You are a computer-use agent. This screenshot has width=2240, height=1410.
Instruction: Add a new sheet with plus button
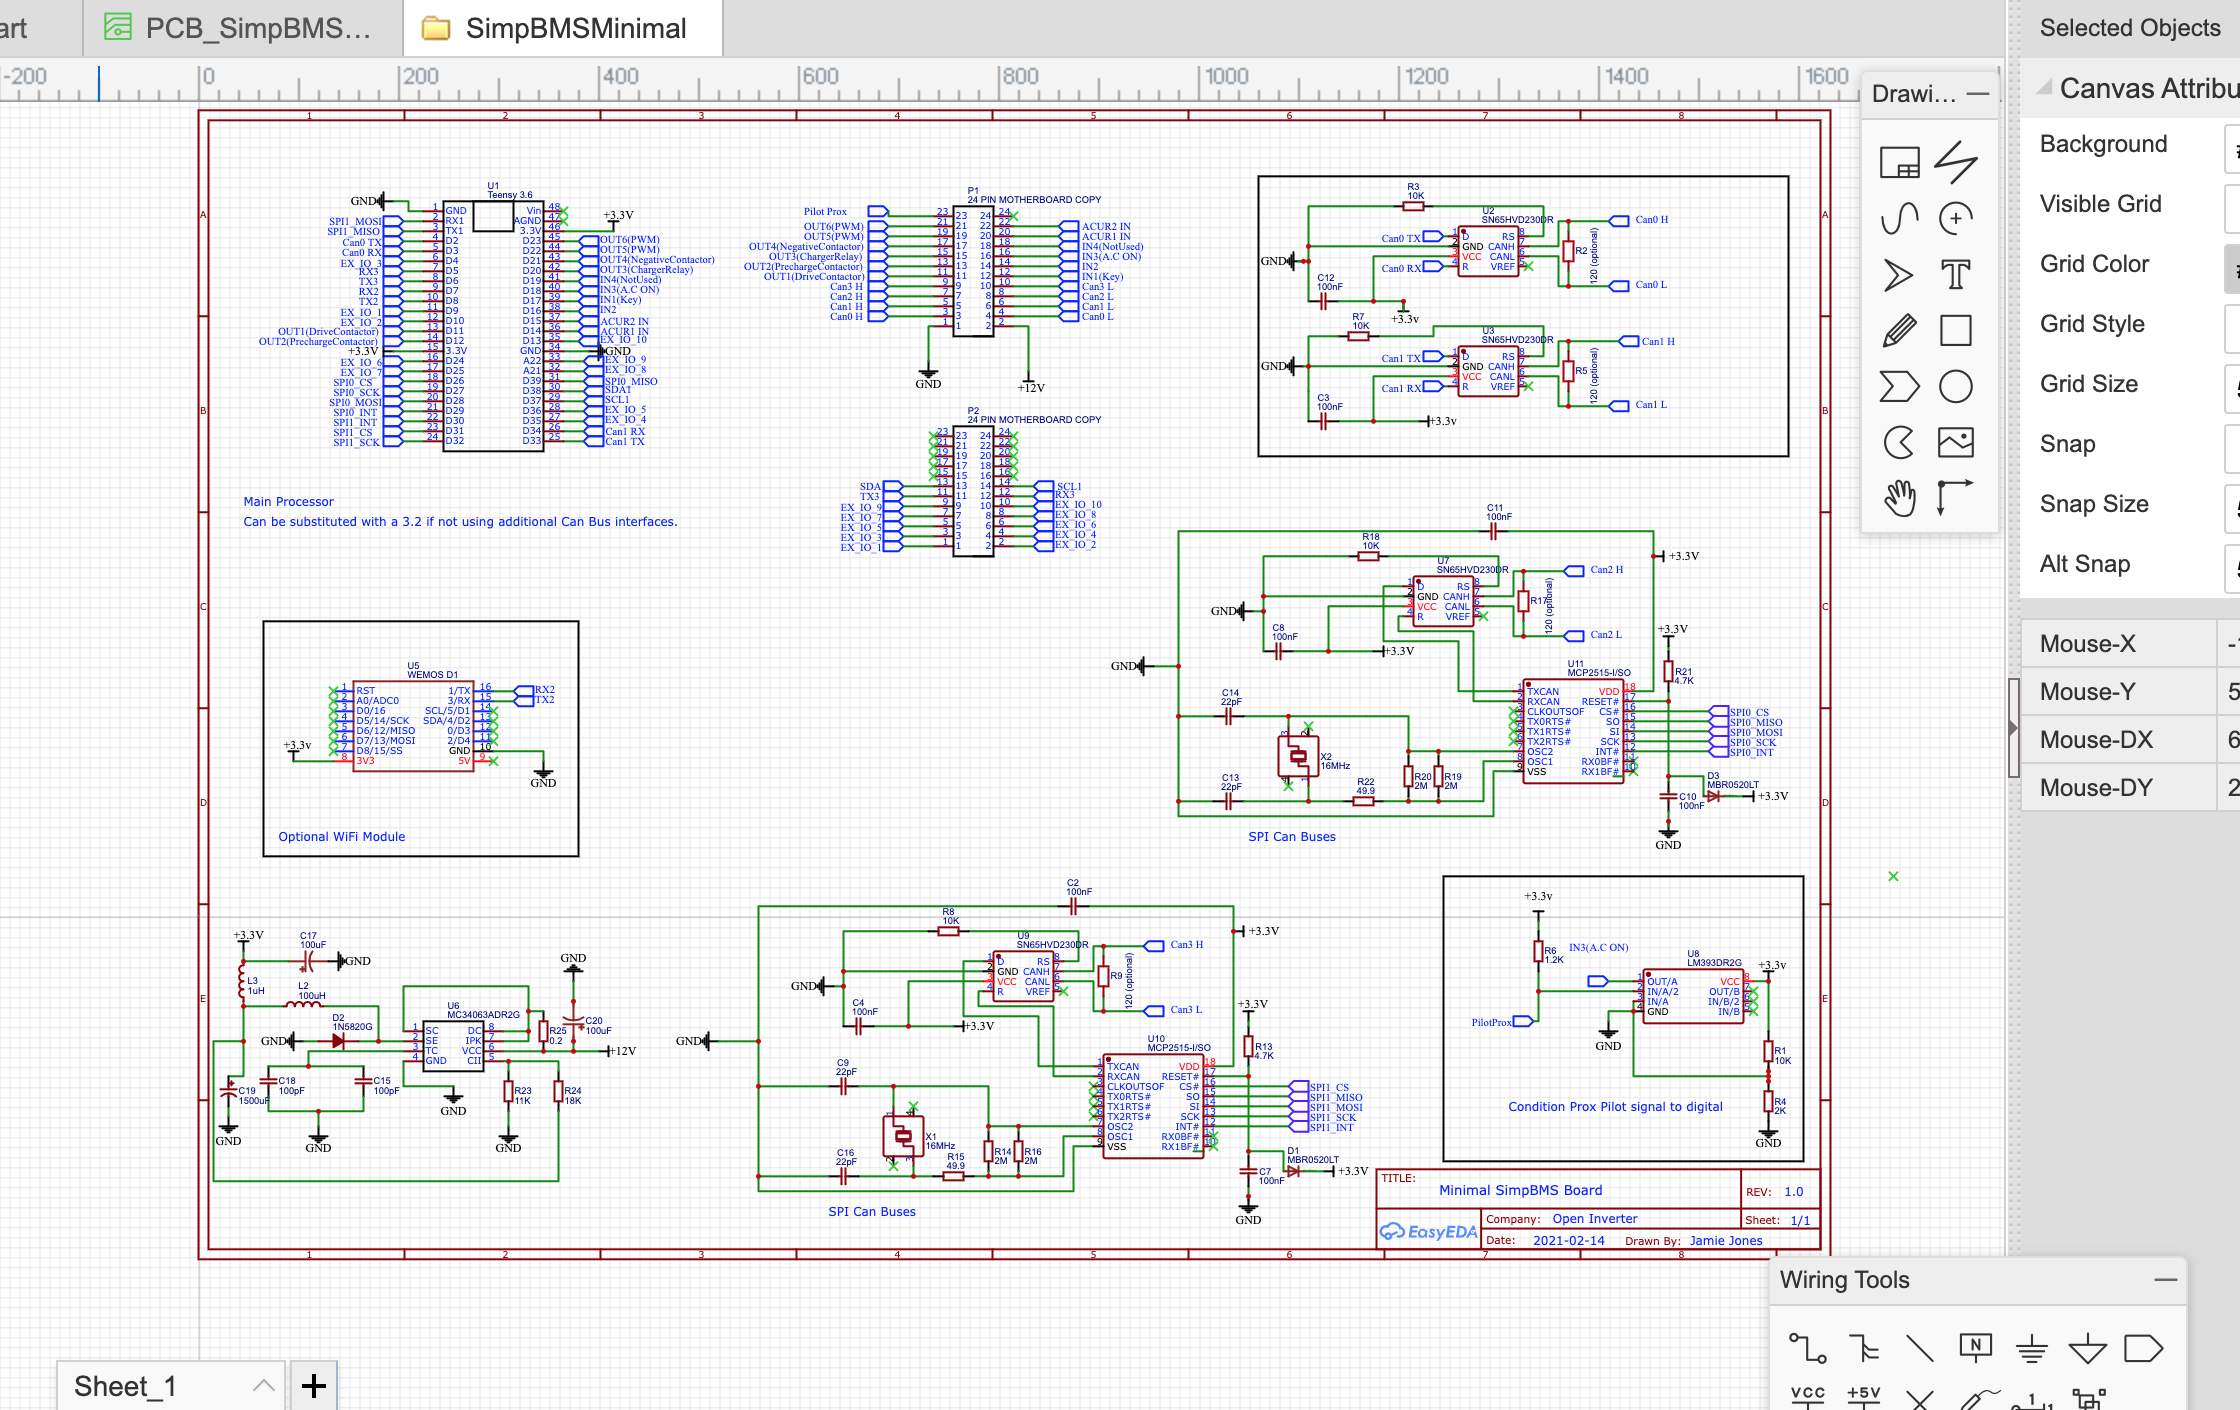(314, 1386)
